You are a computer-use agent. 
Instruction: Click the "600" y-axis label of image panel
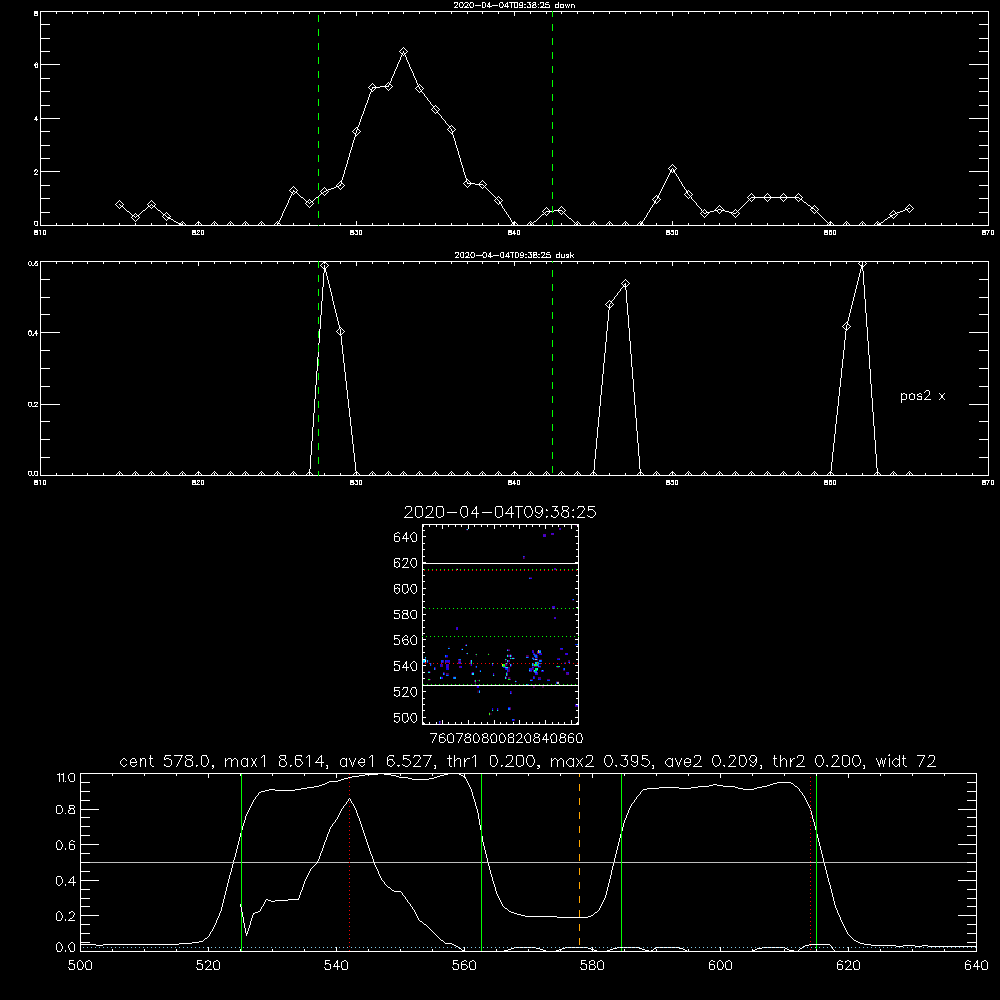point(406,589)
